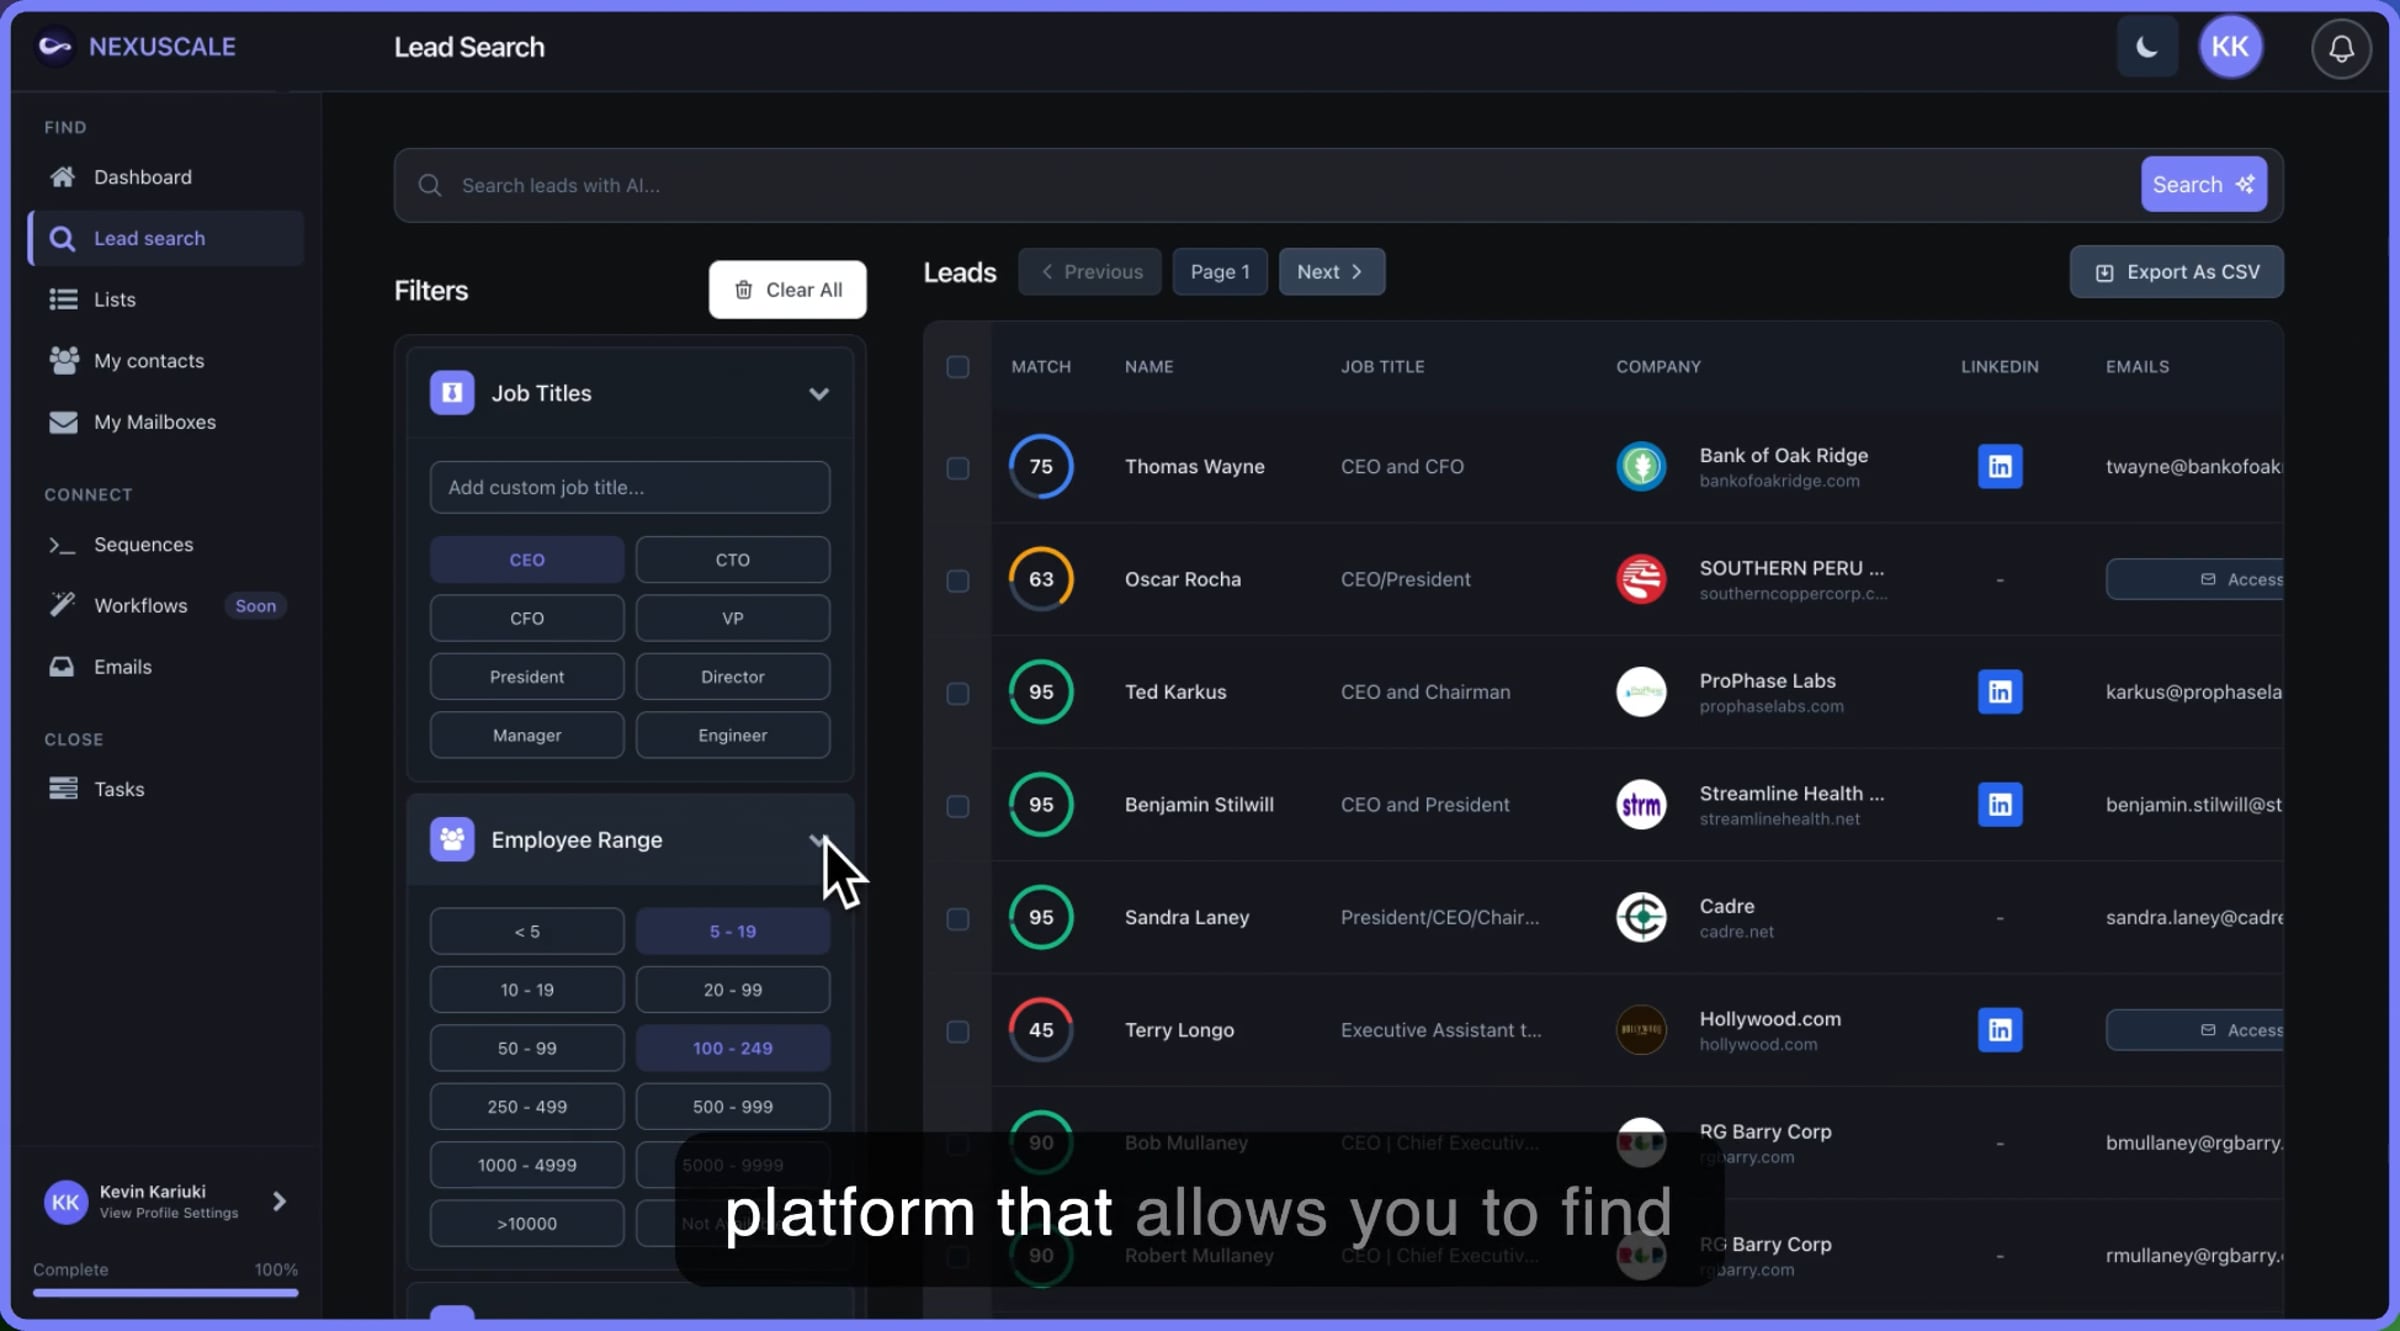Check the Ted Karkus row checkbox
Image resolution: width=2400 pixels, height=1331 pixels.
point(958,693)
